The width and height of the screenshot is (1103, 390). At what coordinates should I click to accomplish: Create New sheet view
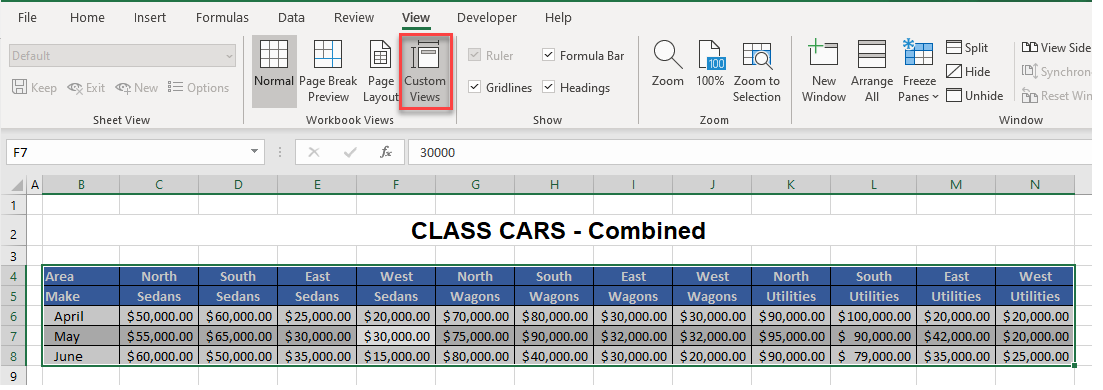pos(136,88)
